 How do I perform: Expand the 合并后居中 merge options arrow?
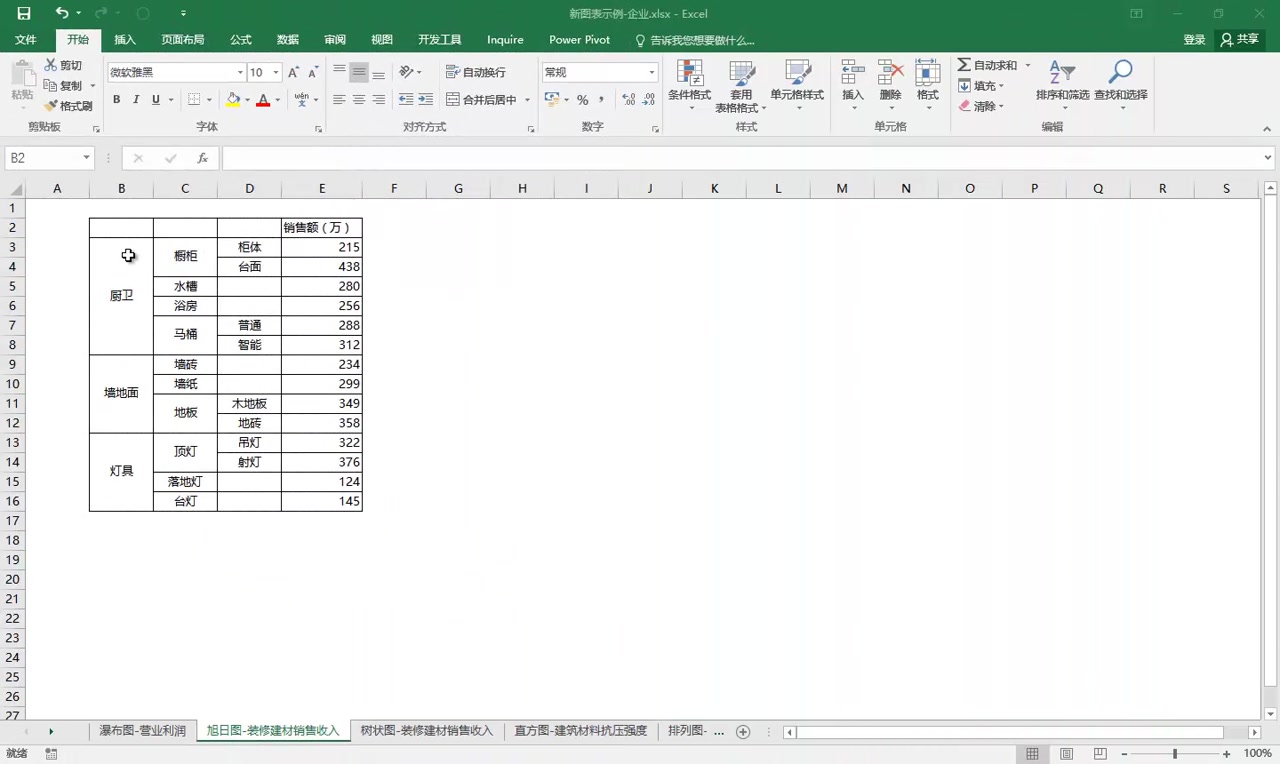[527, 100]
